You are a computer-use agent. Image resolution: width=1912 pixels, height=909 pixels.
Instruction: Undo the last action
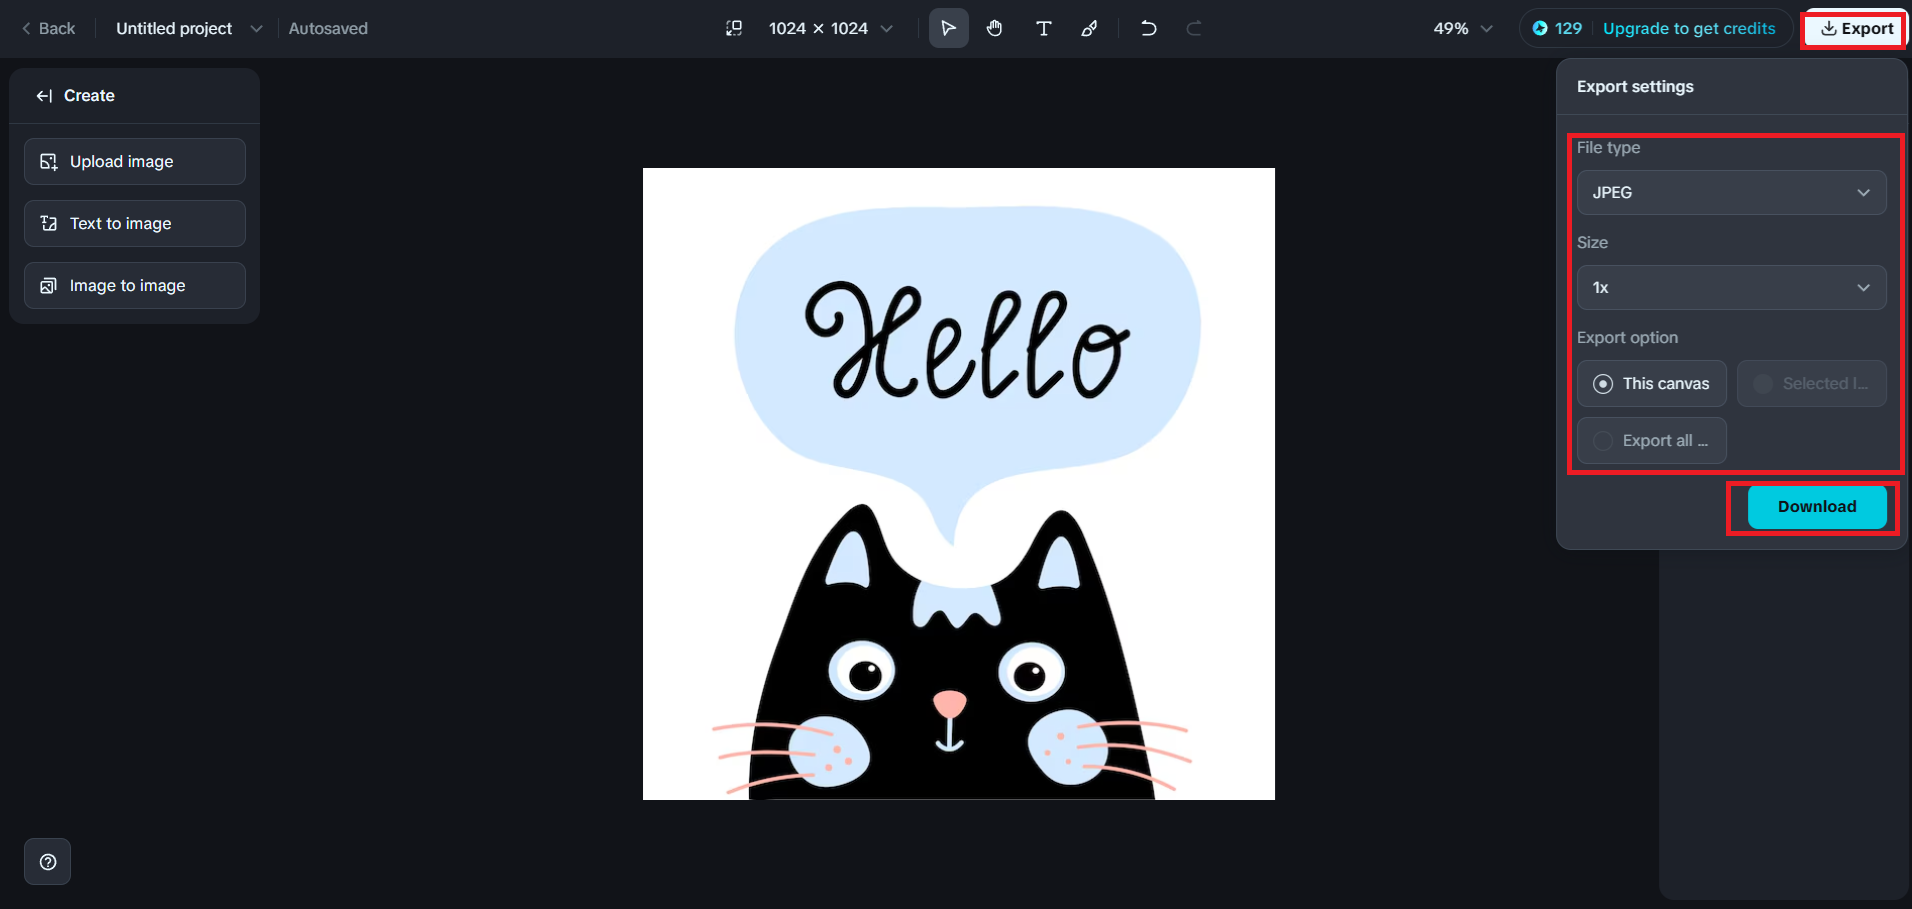(1148, 28)
